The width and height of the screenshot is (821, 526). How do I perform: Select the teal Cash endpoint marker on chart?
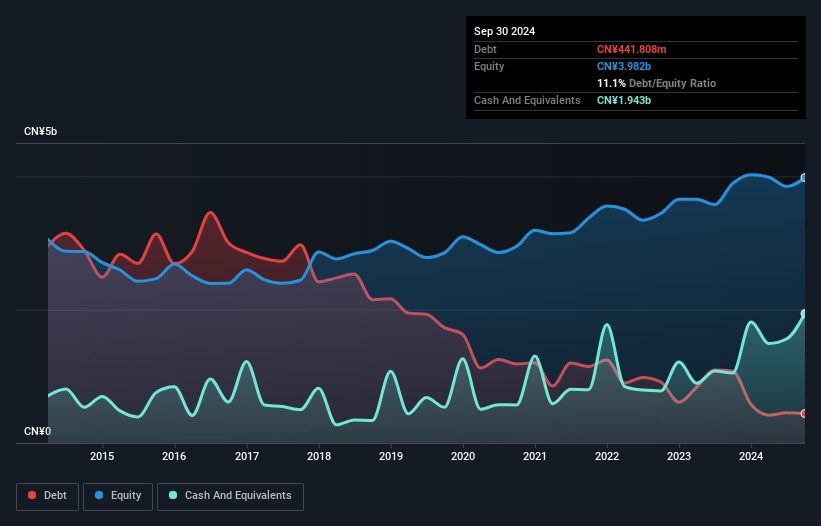pyautogui.click(x=804, y=314)
